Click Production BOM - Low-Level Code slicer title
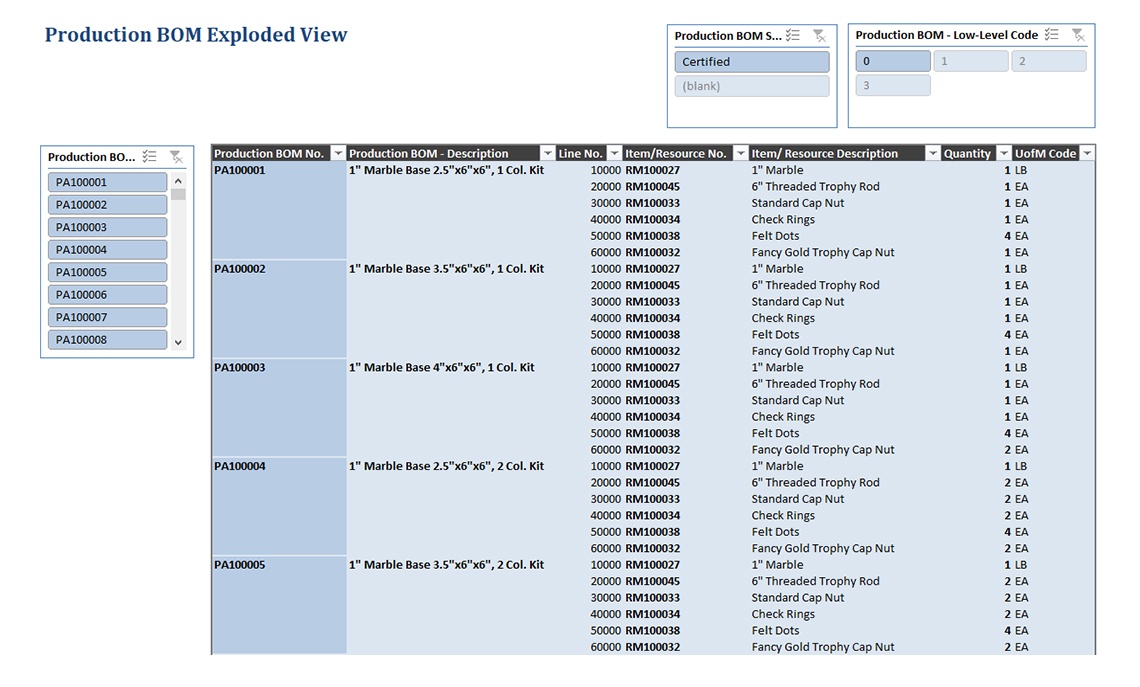 tap(947, 35)
